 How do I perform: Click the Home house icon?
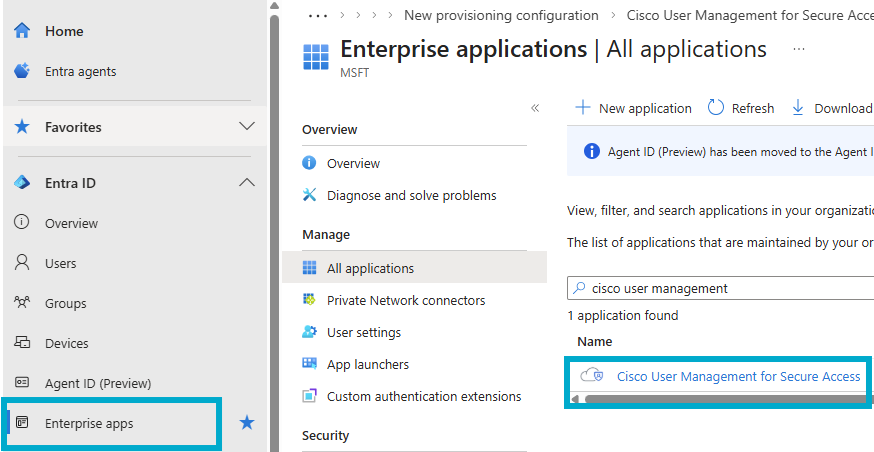coord(22,31)
